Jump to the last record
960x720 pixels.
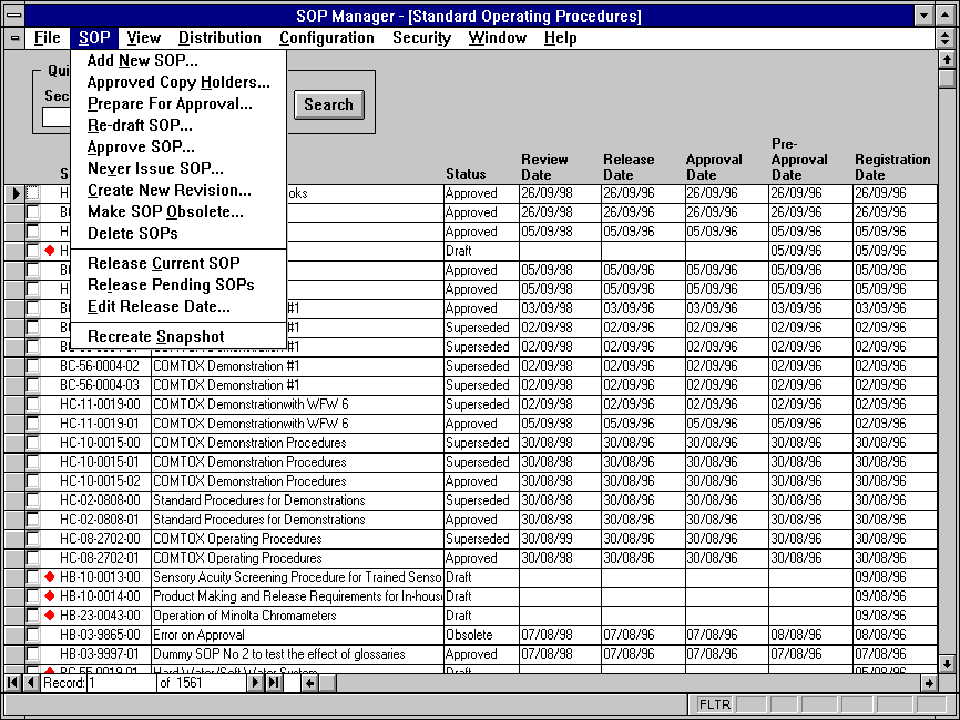coord(274,683)
